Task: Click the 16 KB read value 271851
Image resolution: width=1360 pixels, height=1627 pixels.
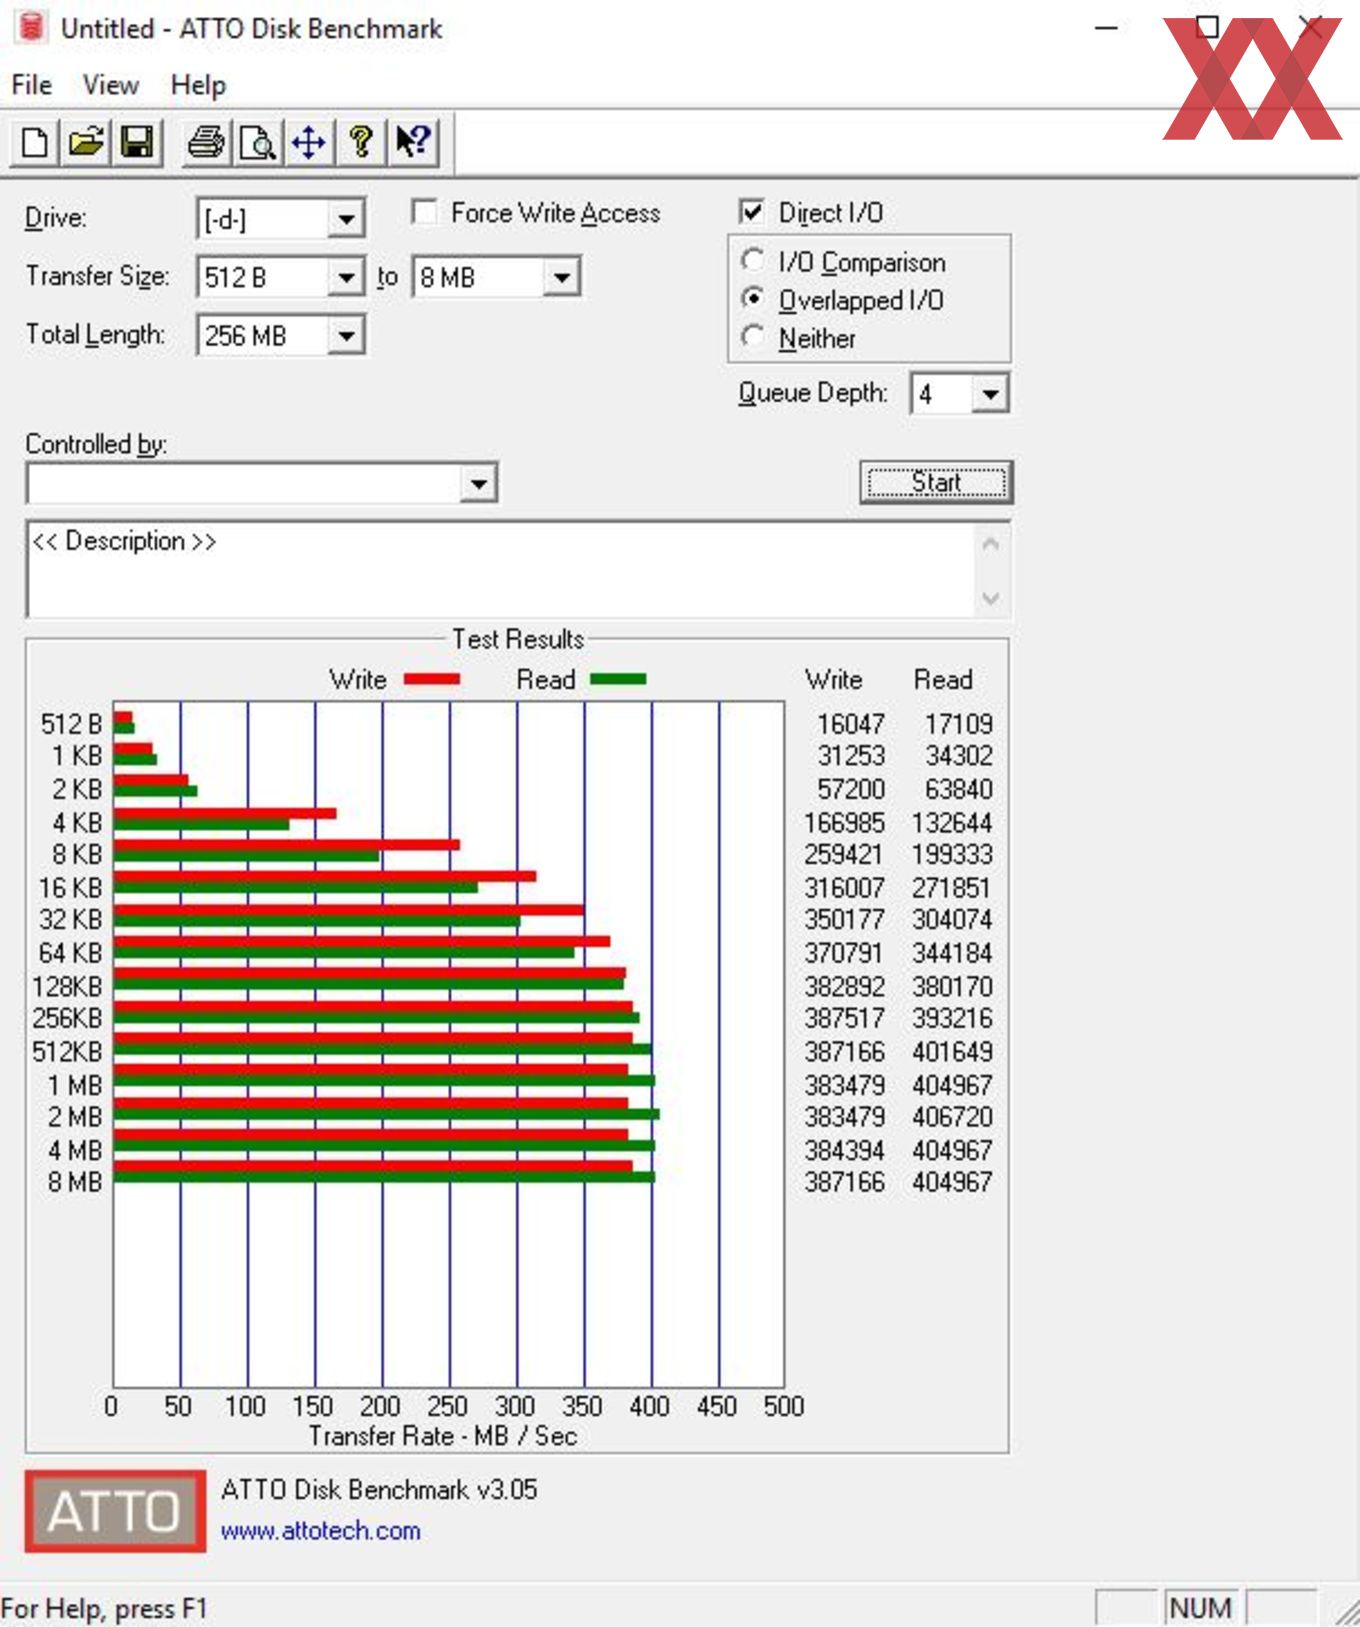Action: pyautogui.click(x=951, y=887)
